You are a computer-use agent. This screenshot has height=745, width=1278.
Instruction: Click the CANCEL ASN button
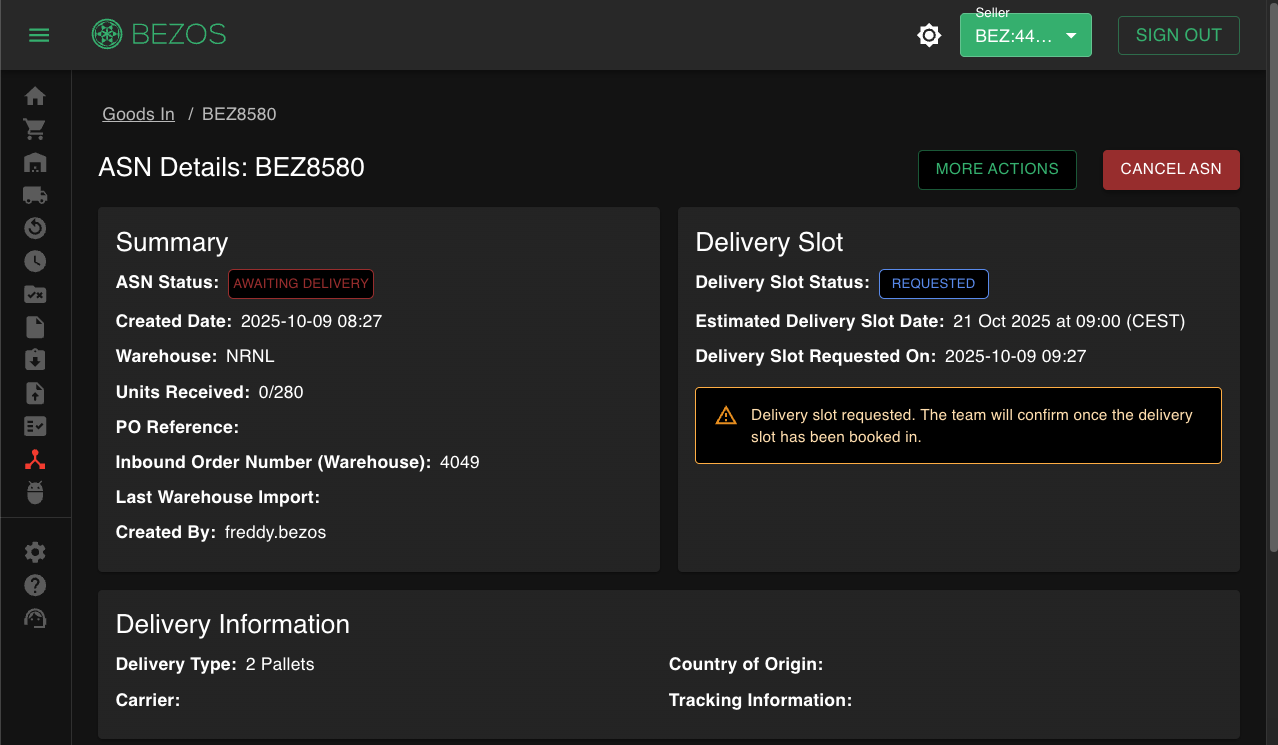(1171, 169)
